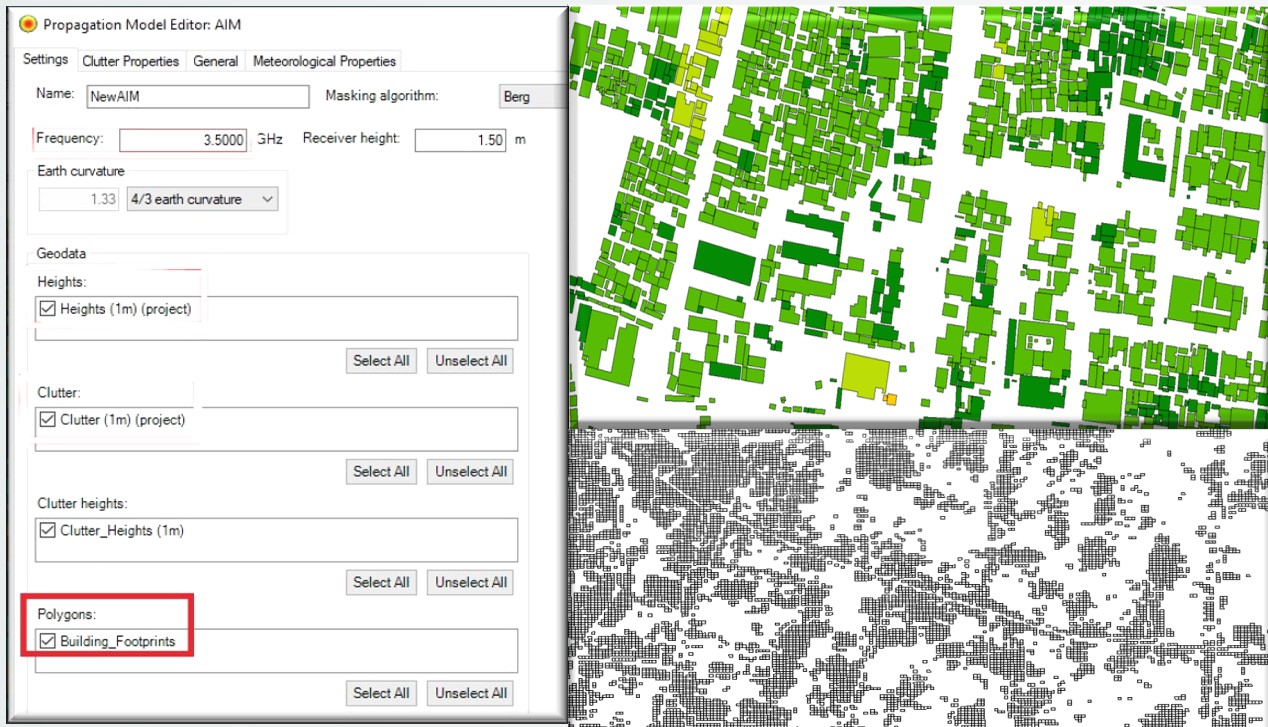Viewport: 1268px width, 727px height.
Task: Uncheck the Building_Footprints polygon checkbox
Action: tap(47, 641)
